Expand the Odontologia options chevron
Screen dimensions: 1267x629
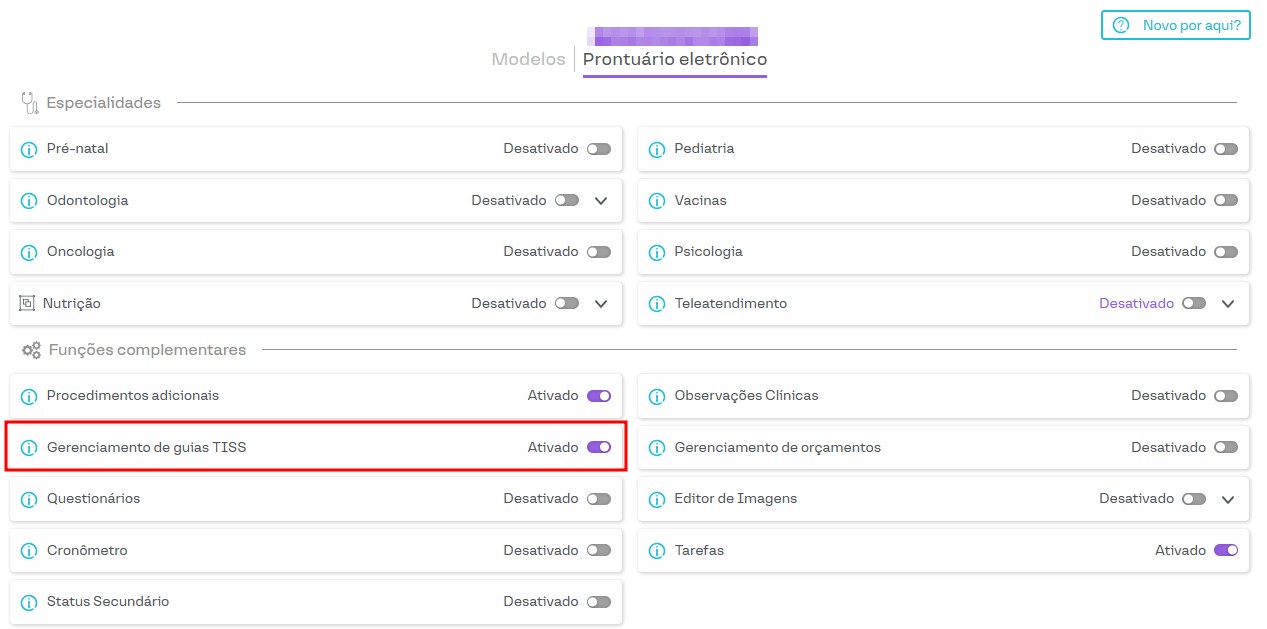[601, 200]
